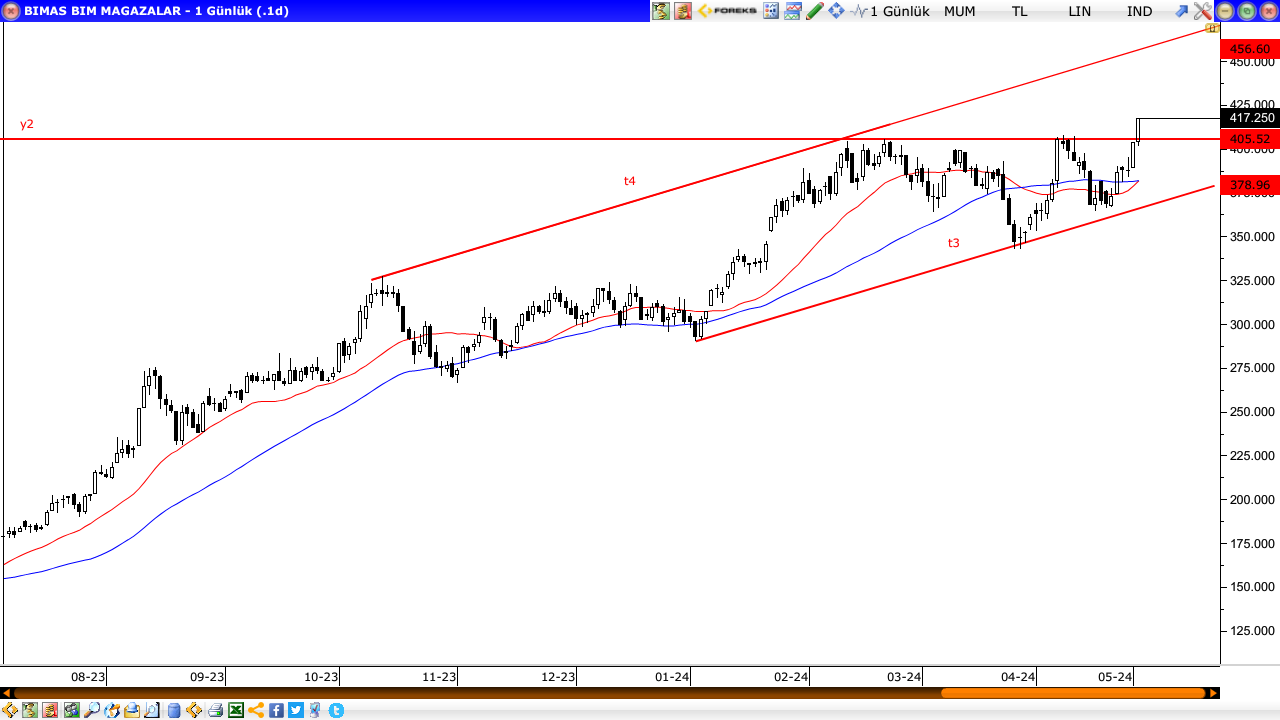Image resolution: width=1280 pixels, height=720 pixels.
Task: Open the grid template icon in top toolbar
Action: point(771,11)
